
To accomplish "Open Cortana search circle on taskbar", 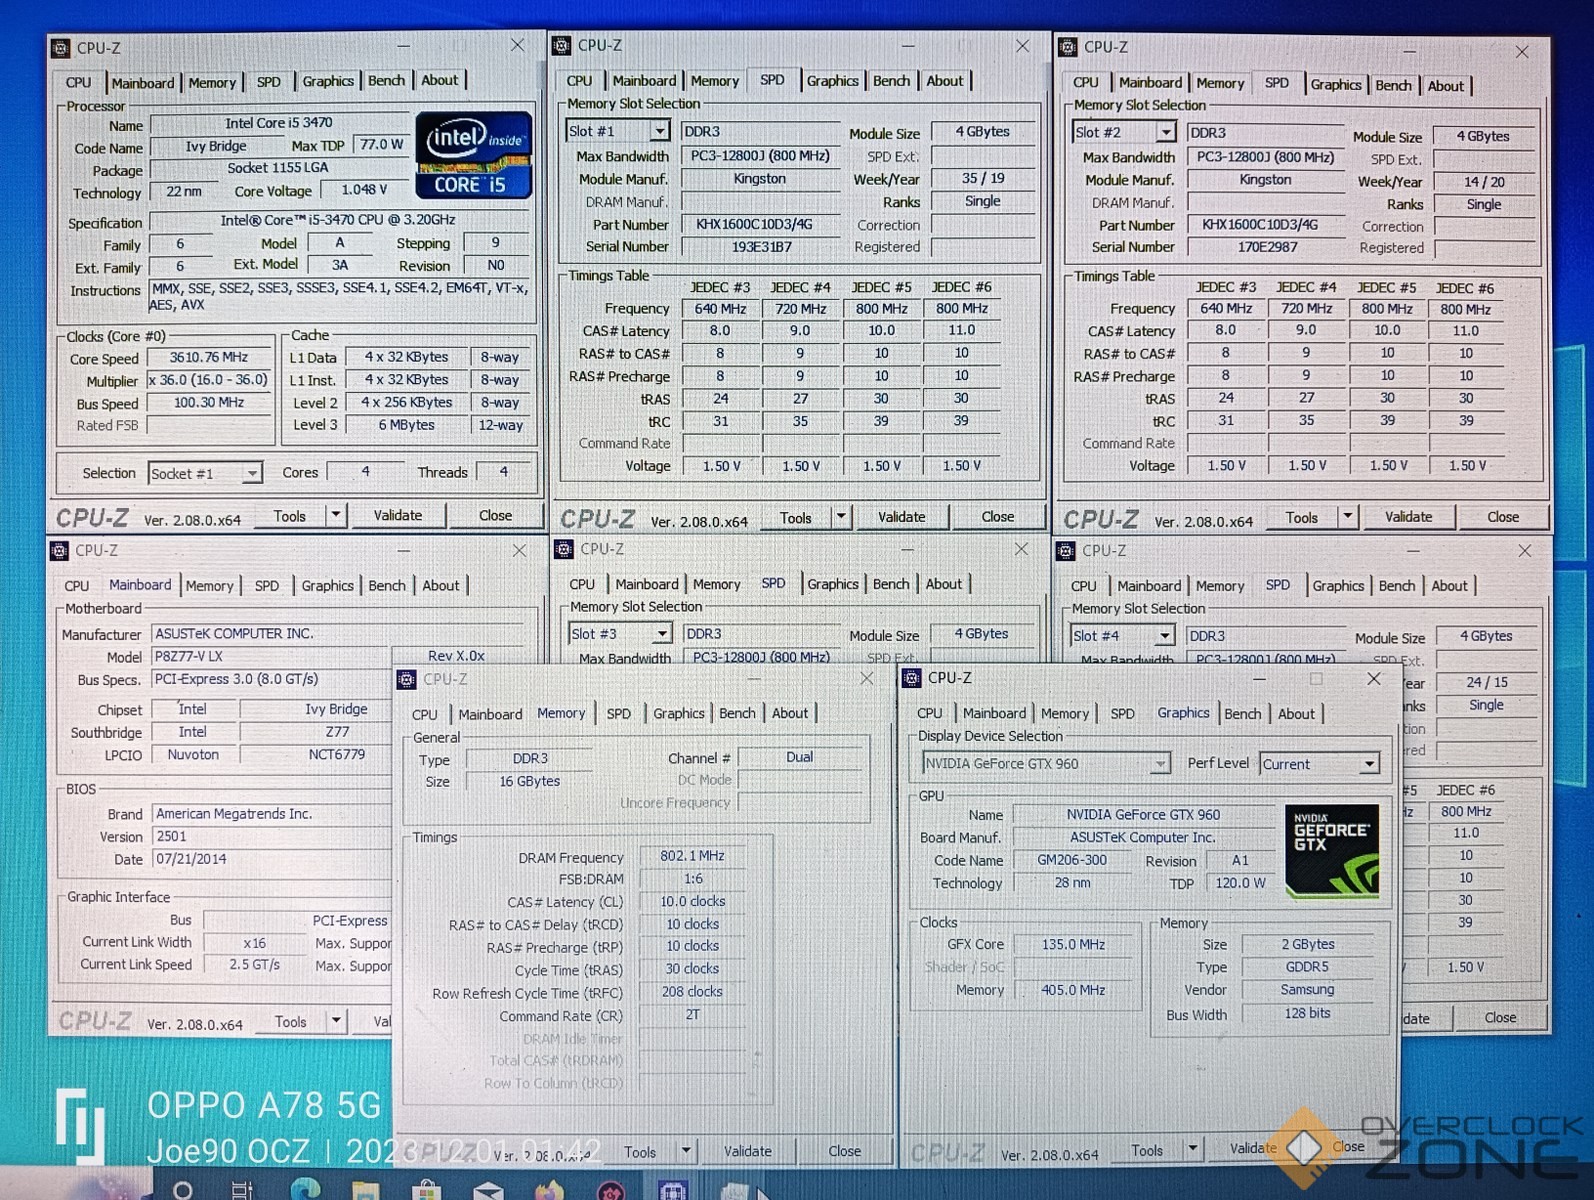I will [x=183, y=1189].
